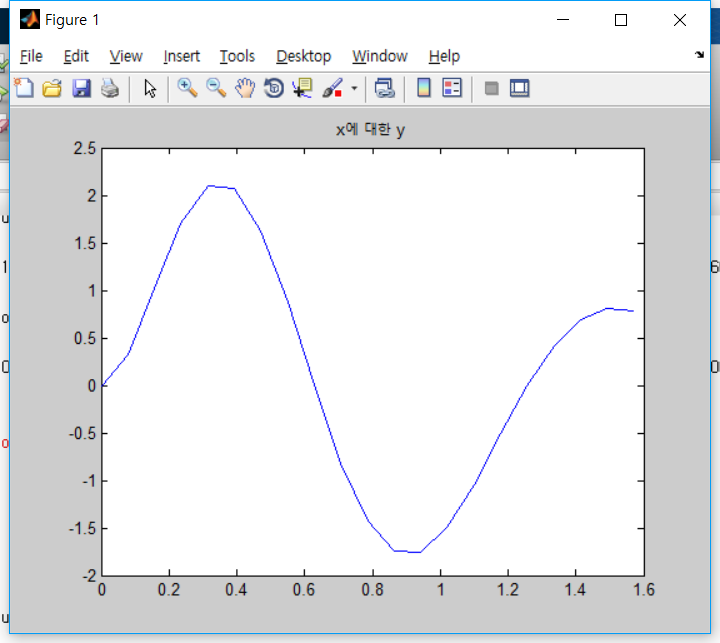Click x-axis tick label 0.8

pyautogui.click(x=372, y=590)
